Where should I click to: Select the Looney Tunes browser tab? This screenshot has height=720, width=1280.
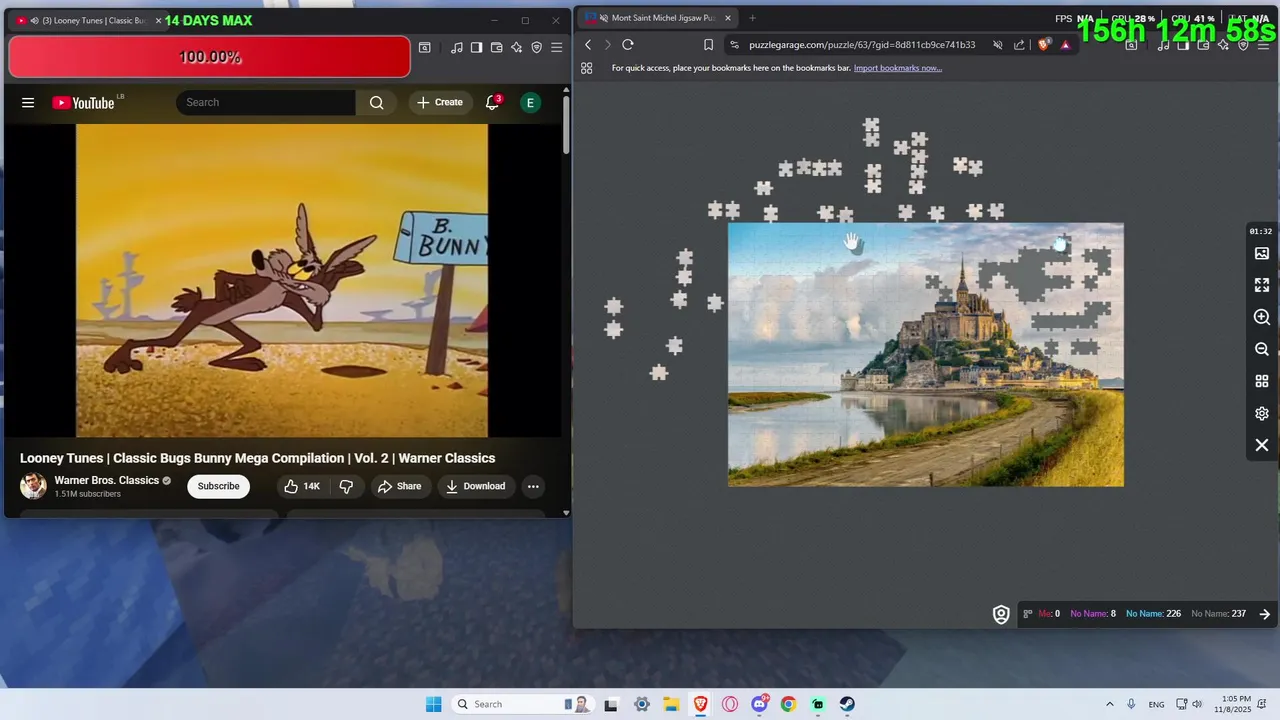click(x=88, y=20)
